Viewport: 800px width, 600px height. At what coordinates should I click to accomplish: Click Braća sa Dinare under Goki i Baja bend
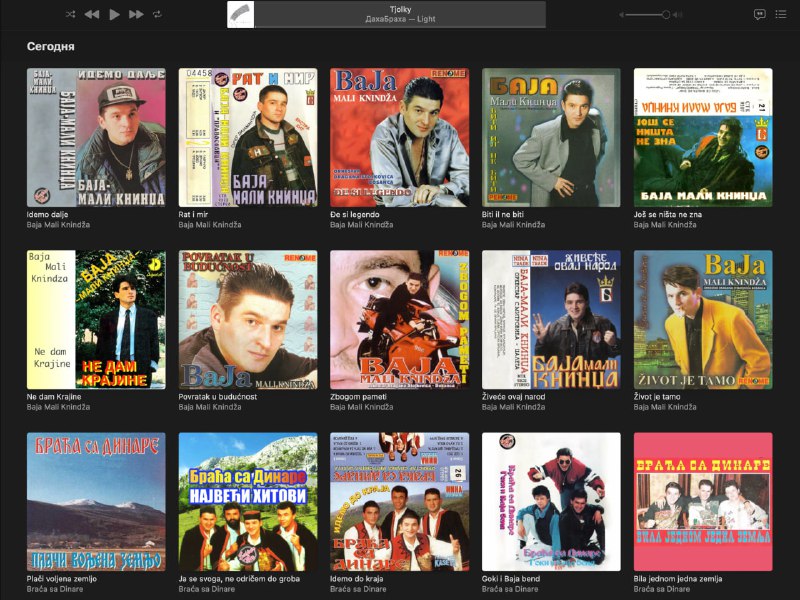(x=510, y=589)
